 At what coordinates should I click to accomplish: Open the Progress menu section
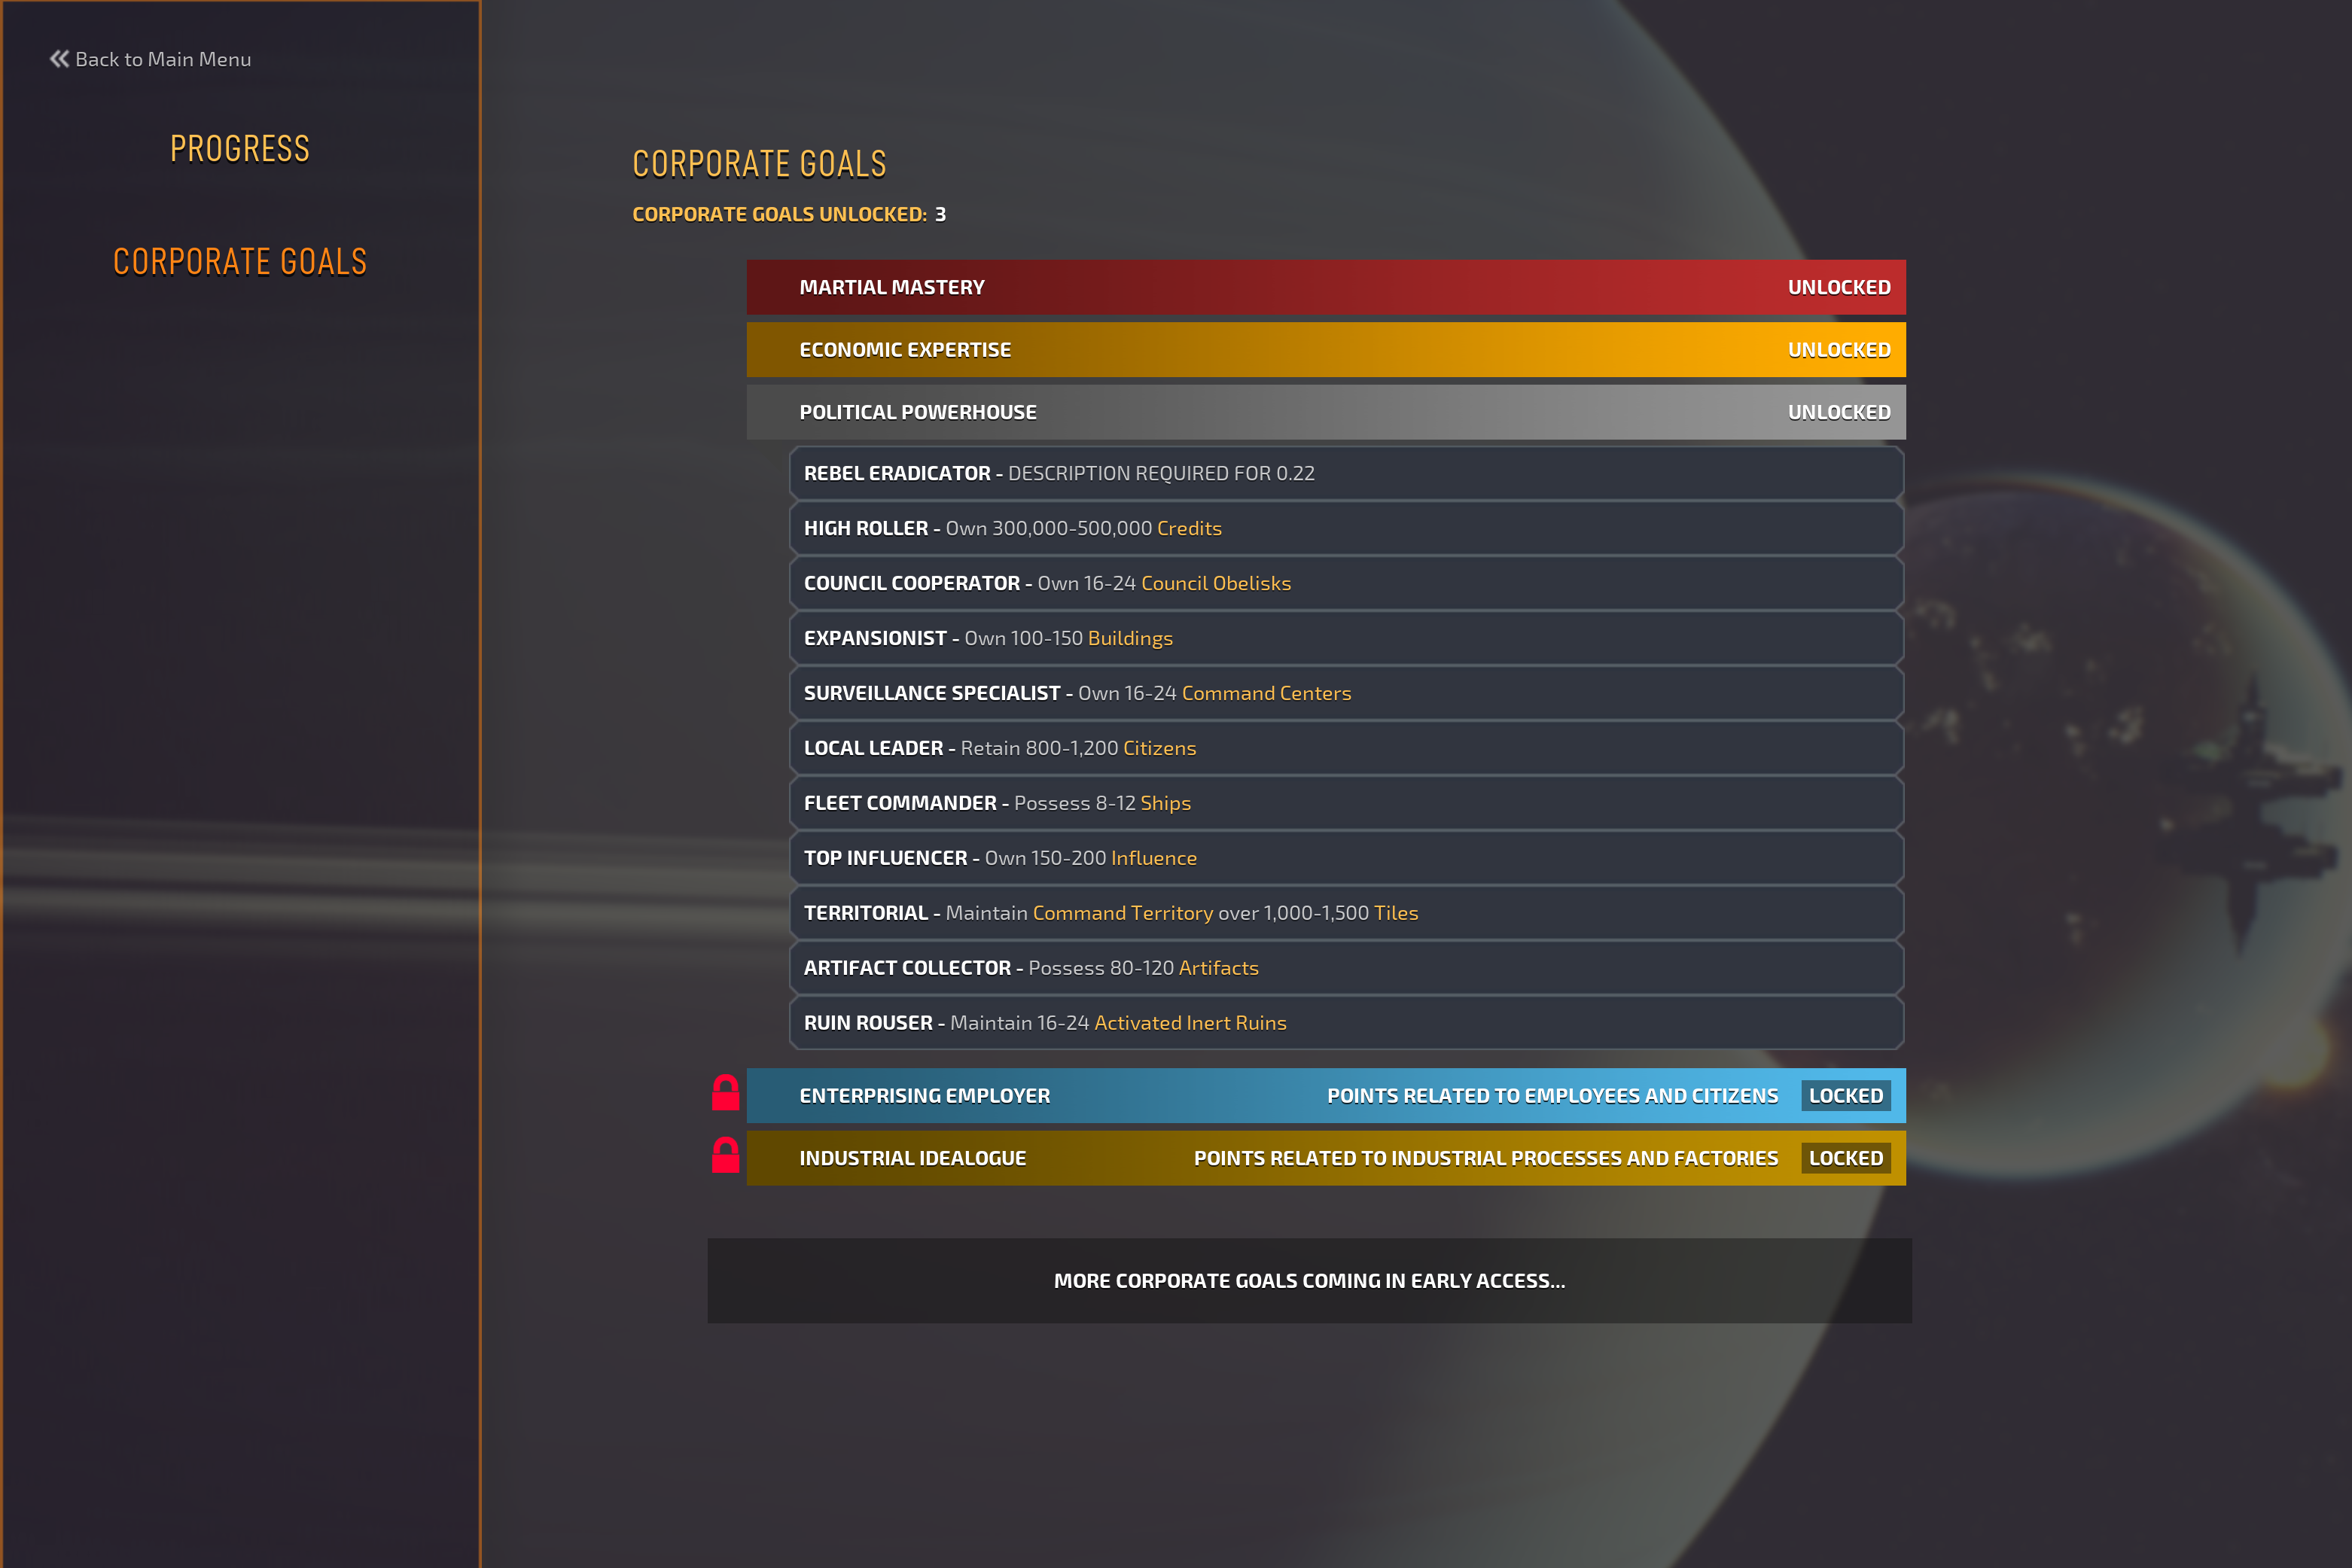pos(240,149)
